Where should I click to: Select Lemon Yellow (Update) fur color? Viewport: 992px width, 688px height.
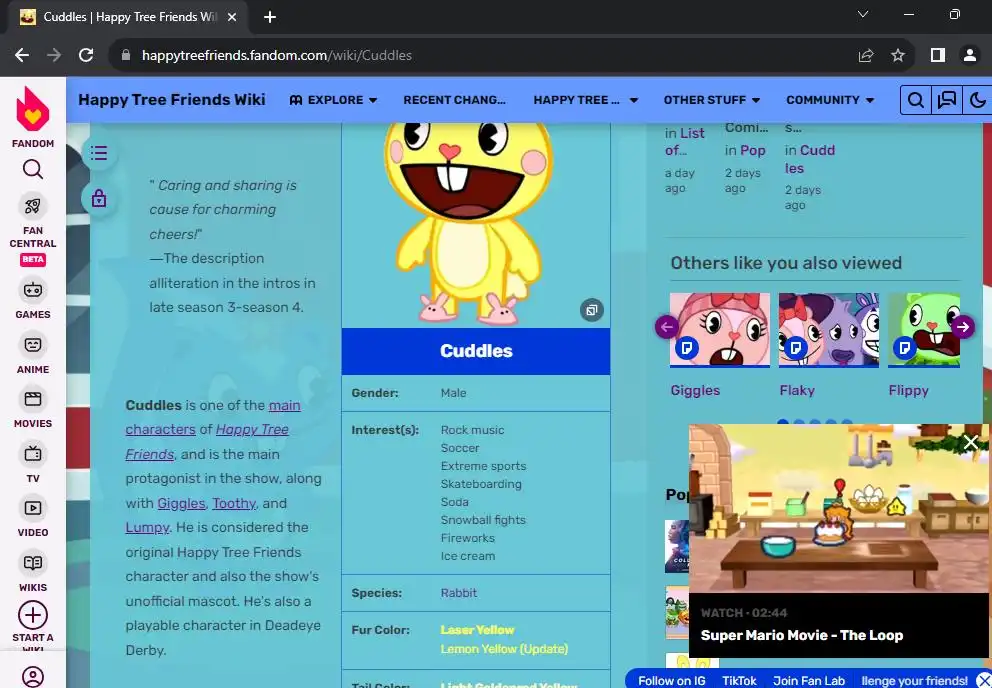[504, 649]
